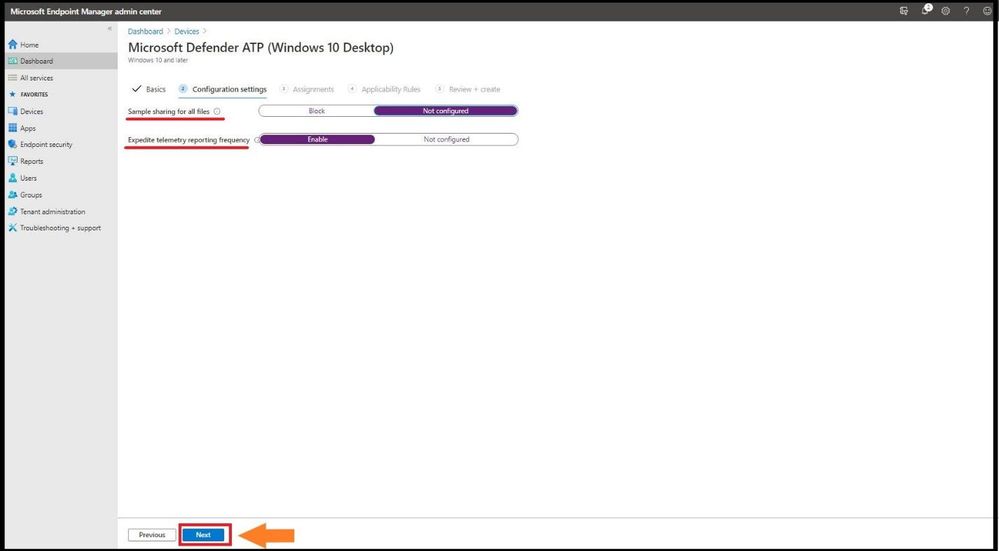Set Expedite telemetry to Enable
Image resolution: width=999 pixels, height=551 pixels.
pos(317,140)
